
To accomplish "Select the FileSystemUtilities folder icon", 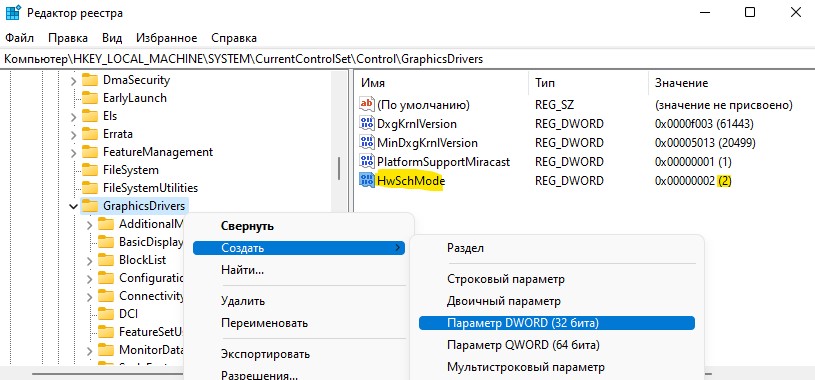I will click(90, 188).
